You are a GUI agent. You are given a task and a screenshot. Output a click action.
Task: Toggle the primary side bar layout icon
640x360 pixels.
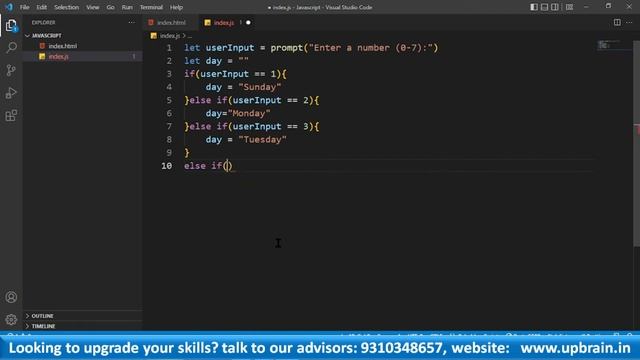(x=533, y=7)
